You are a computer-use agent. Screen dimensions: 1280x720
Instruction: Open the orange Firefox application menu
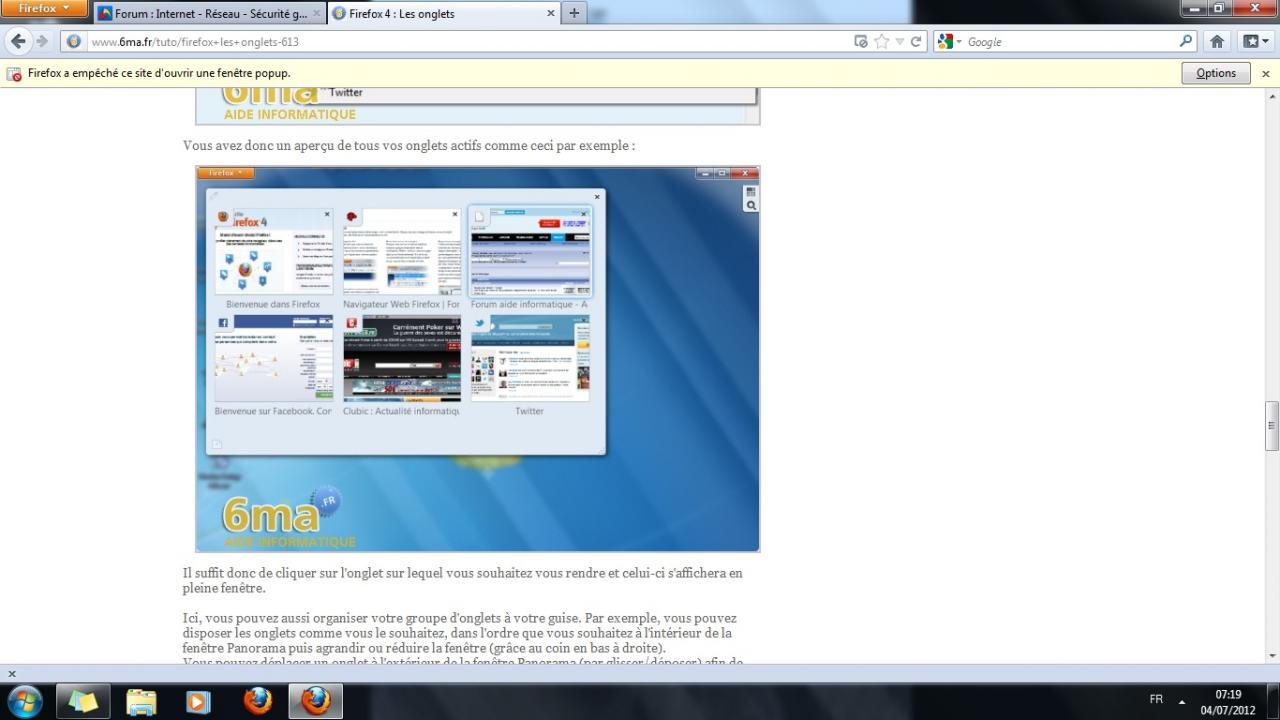pyautogui.click(x=45, y=9)
